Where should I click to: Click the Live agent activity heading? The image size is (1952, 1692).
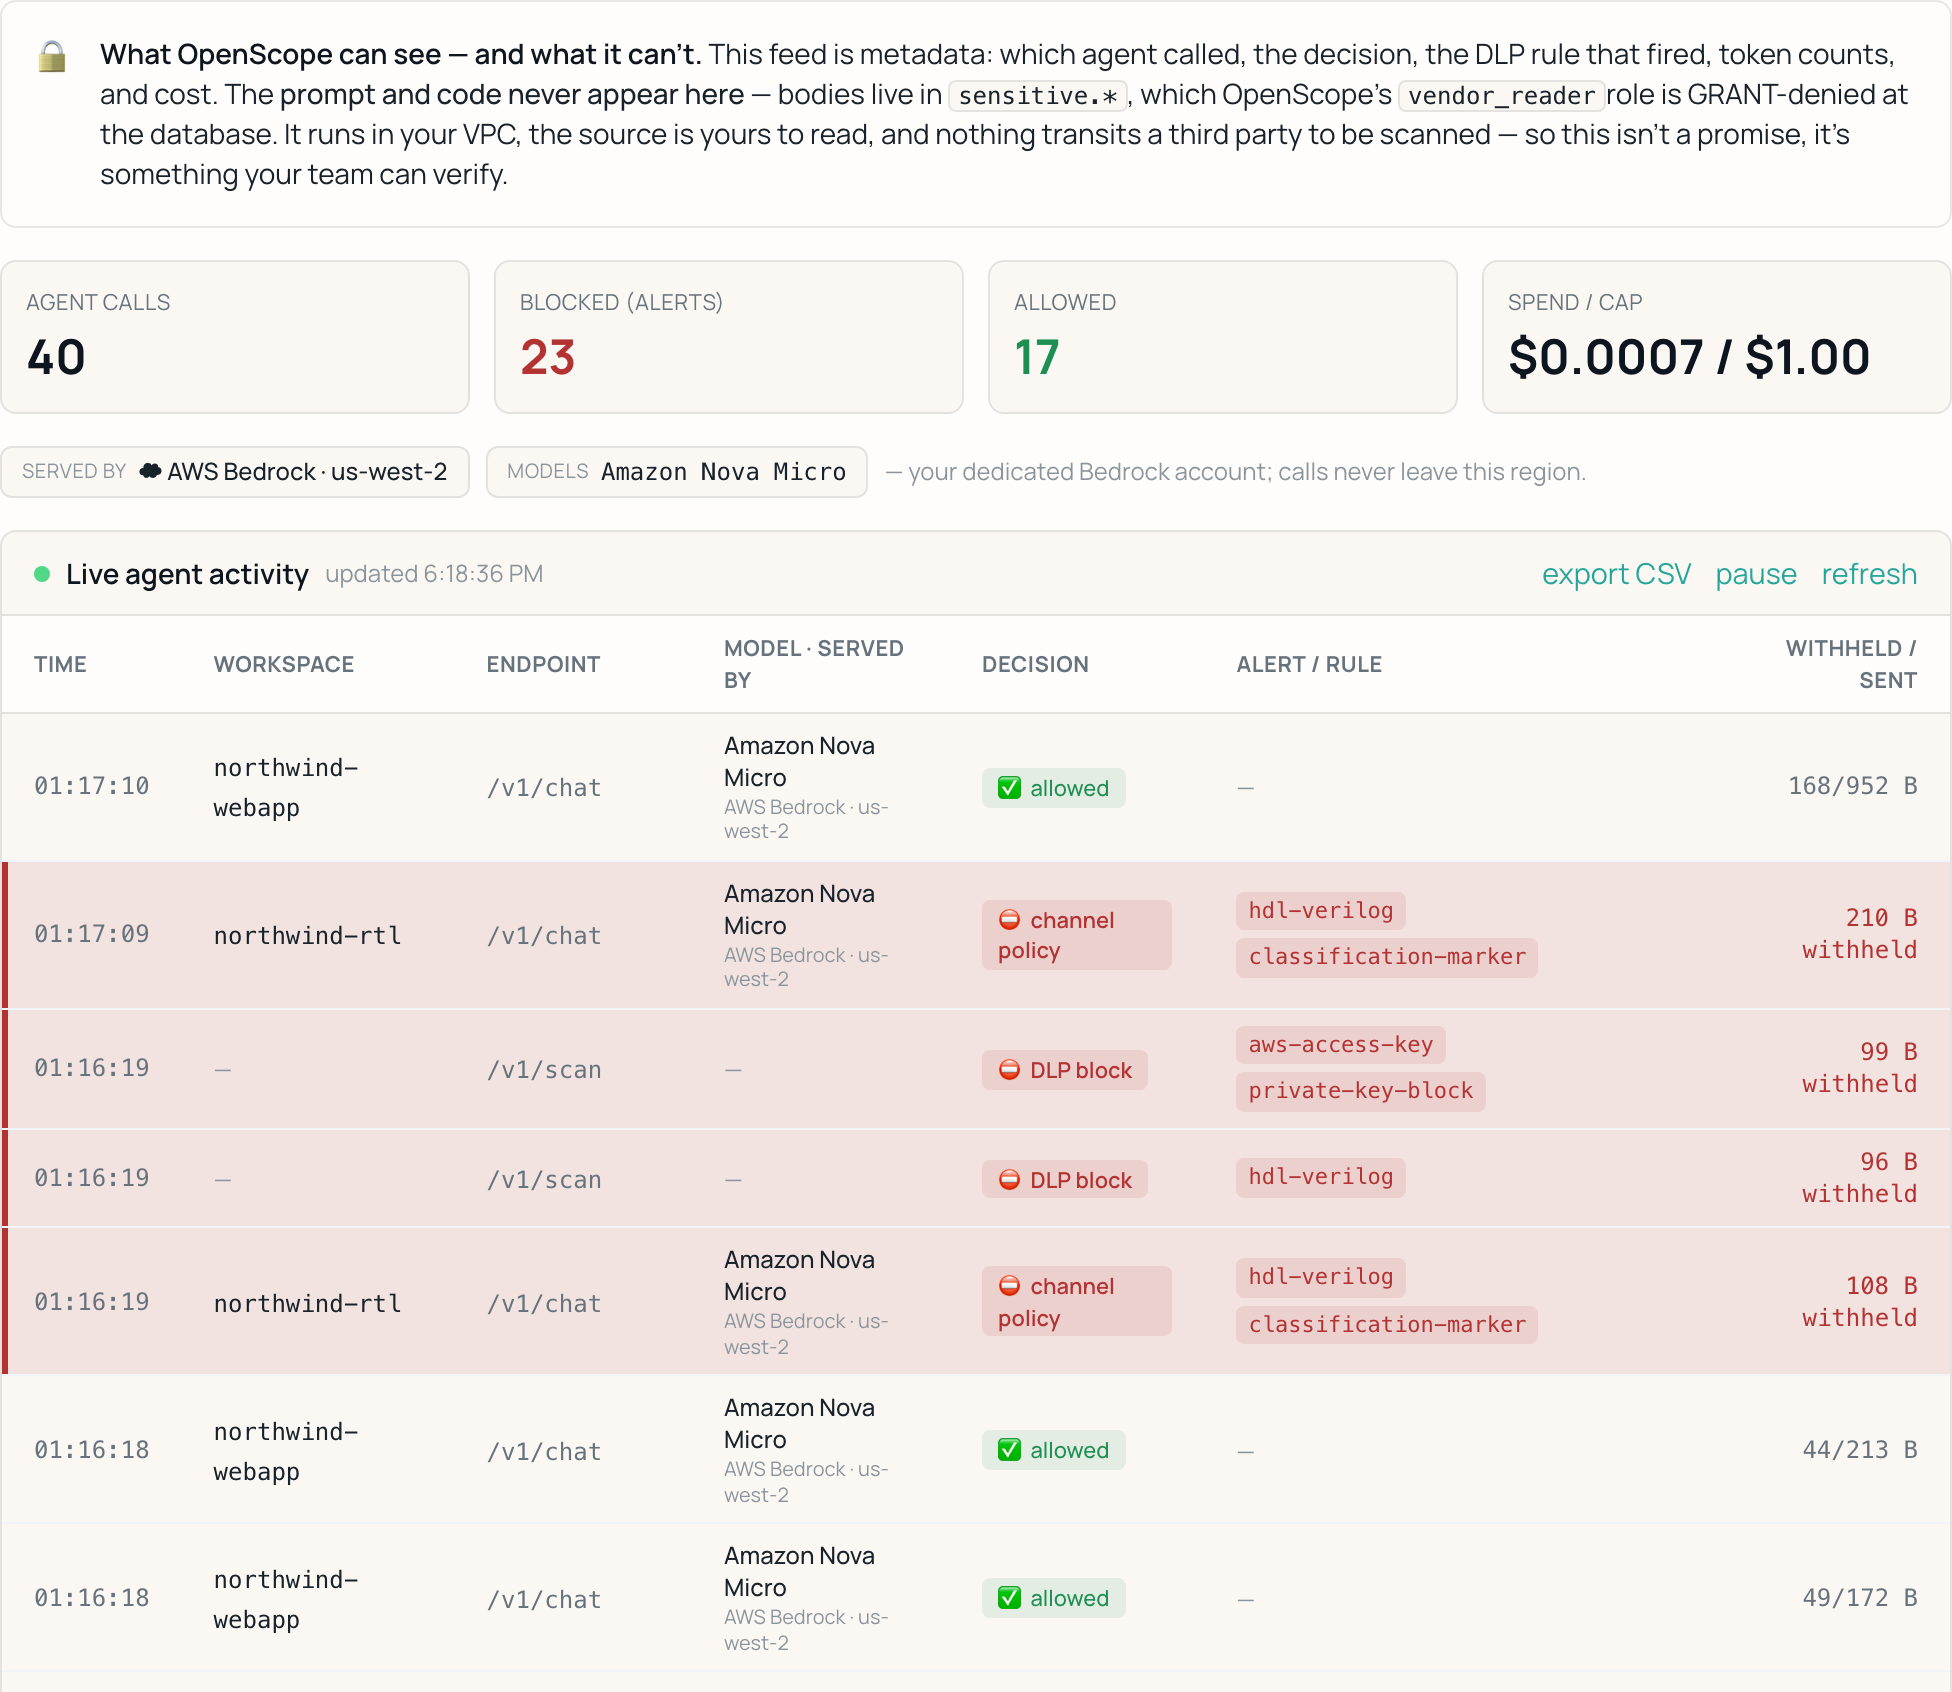[187, 574]
